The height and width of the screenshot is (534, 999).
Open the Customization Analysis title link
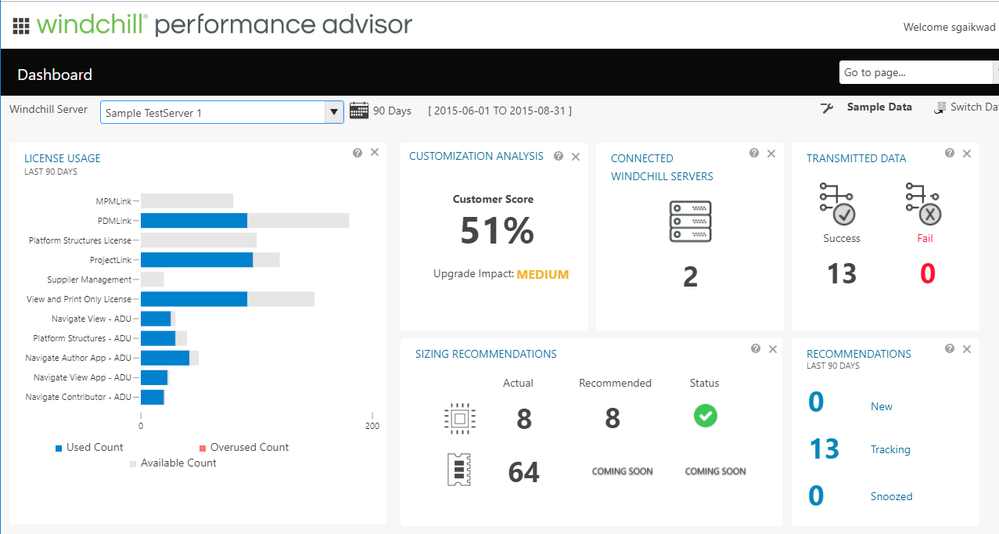pos(477,156)
